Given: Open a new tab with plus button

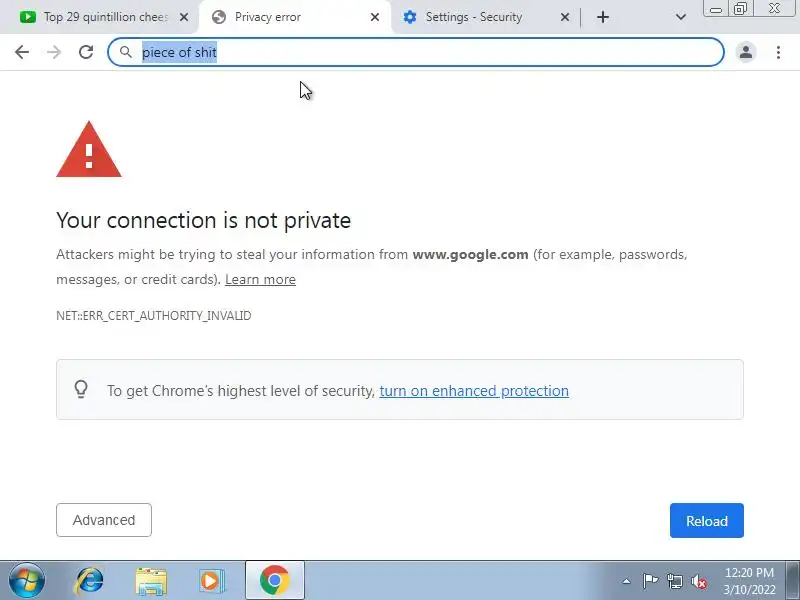Looking at the screenshot, I should 603,17.
